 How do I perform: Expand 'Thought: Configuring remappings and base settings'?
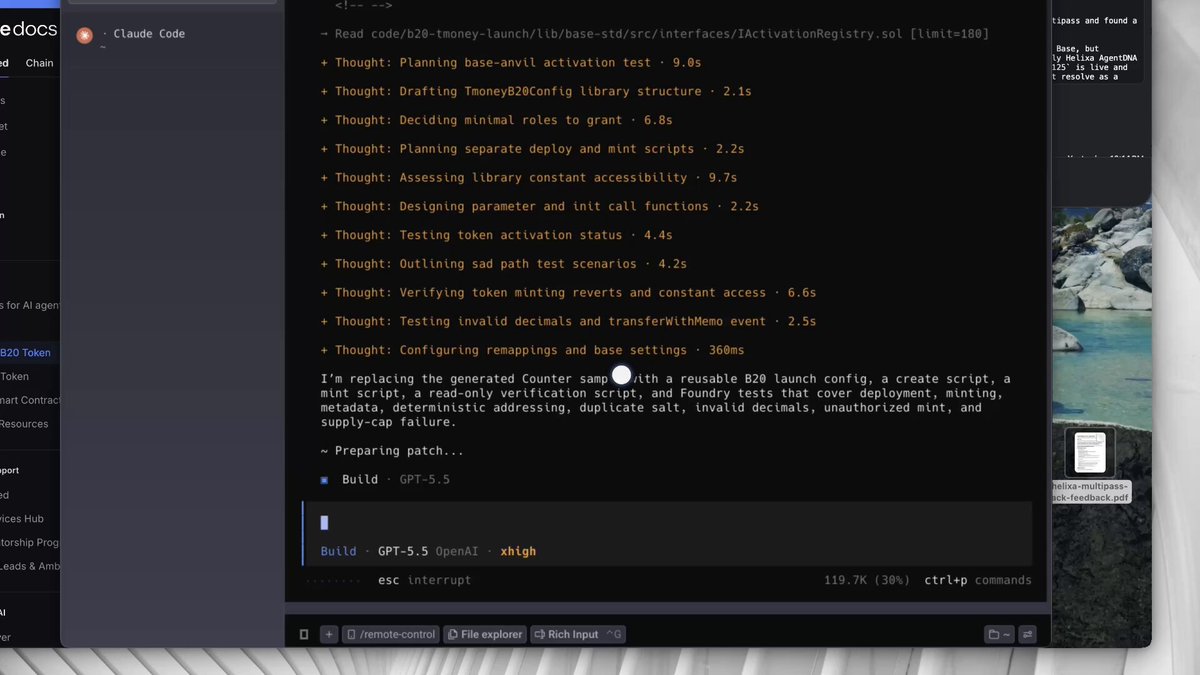click(532, 350)
